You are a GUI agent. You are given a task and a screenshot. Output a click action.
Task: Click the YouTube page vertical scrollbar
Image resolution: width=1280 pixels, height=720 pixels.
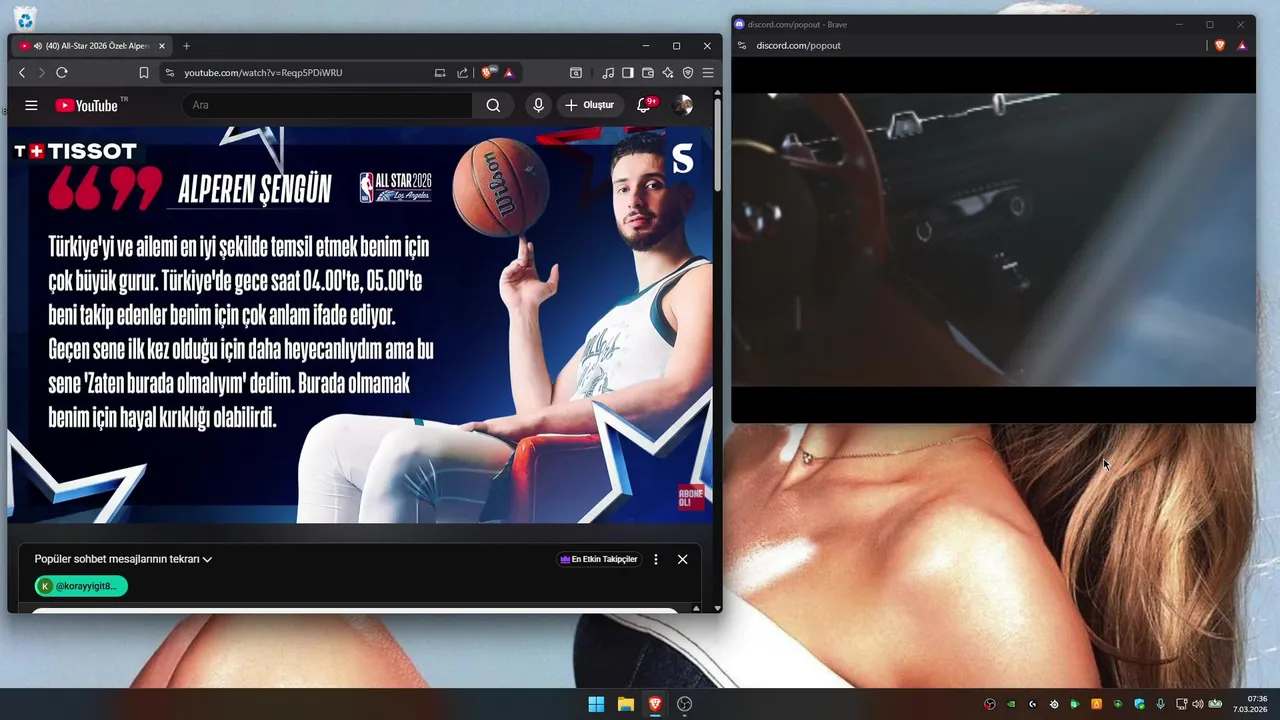coord(717,145)
